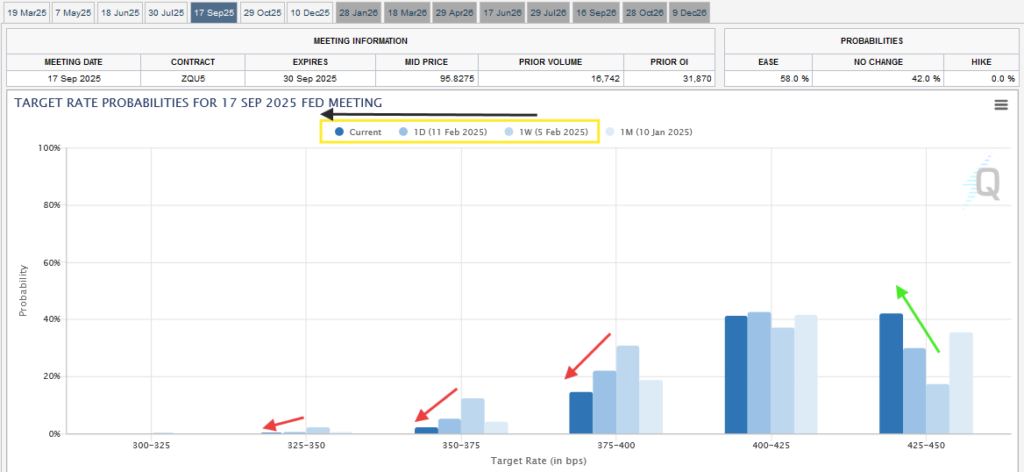Open the 28 Jan26 meeting tab

click(x=357, y=12)
